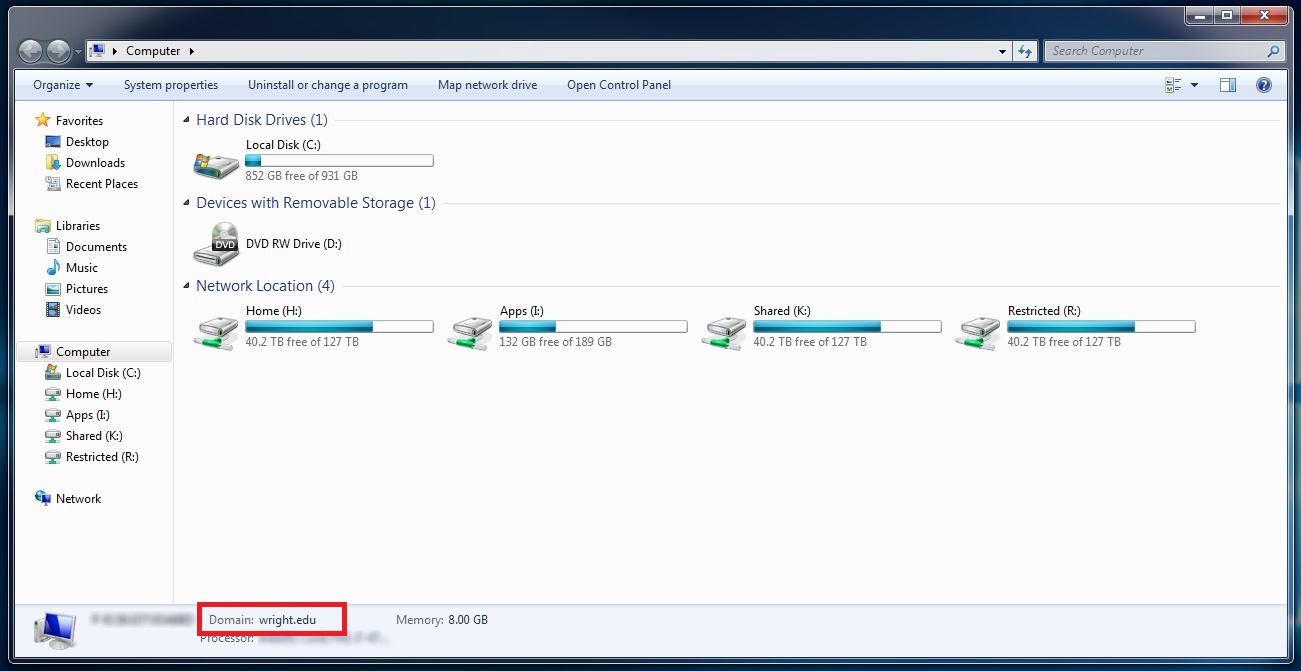Click Map network drive

click(487, 85)
